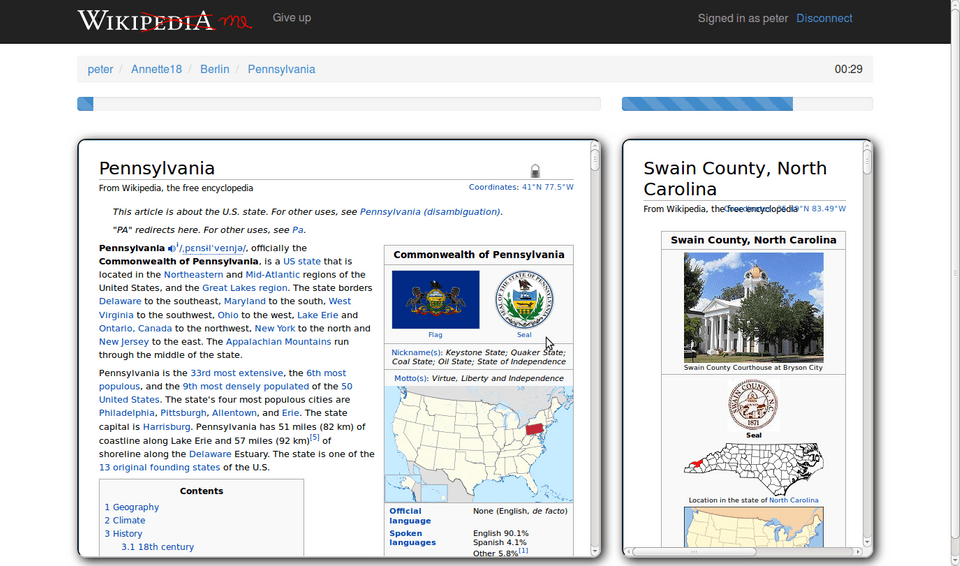This screenshot has height=566, width=960.
Task: Open the Philadelphia link
Action: 127,413
